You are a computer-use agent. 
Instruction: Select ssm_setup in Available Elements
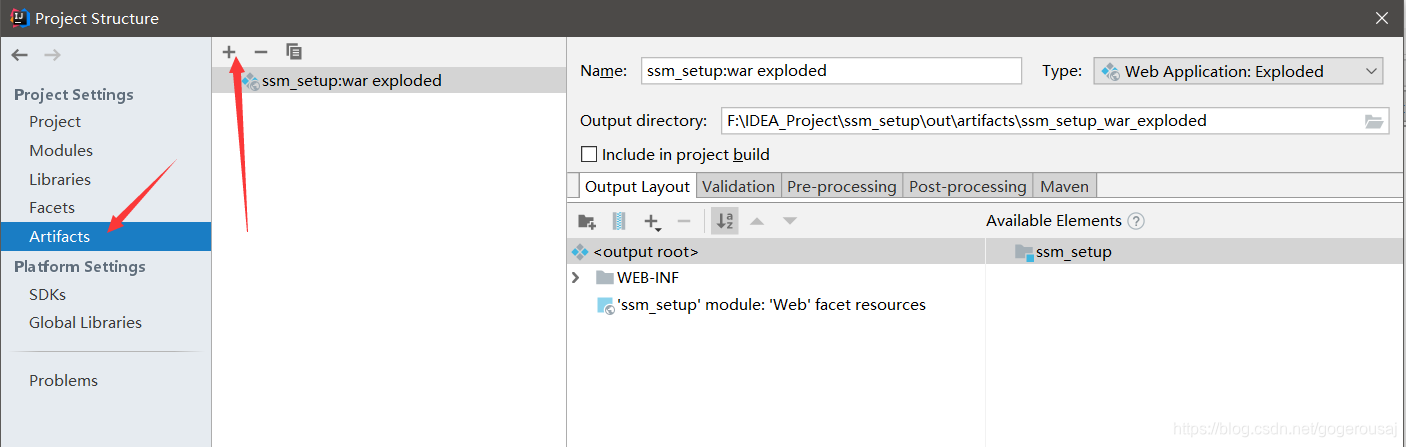[x=1195, y=252]
